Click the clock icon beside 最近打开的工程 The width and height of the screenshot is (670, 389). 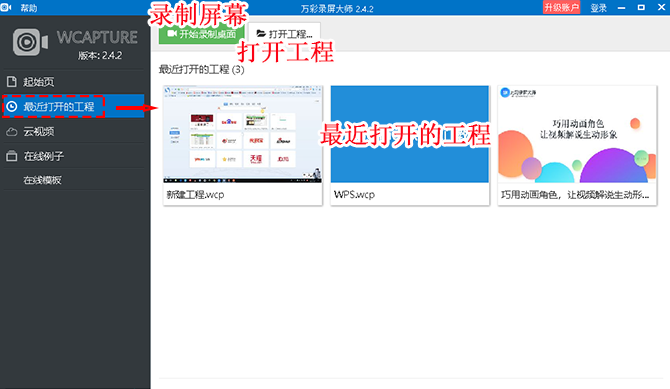tap(12, 106)
